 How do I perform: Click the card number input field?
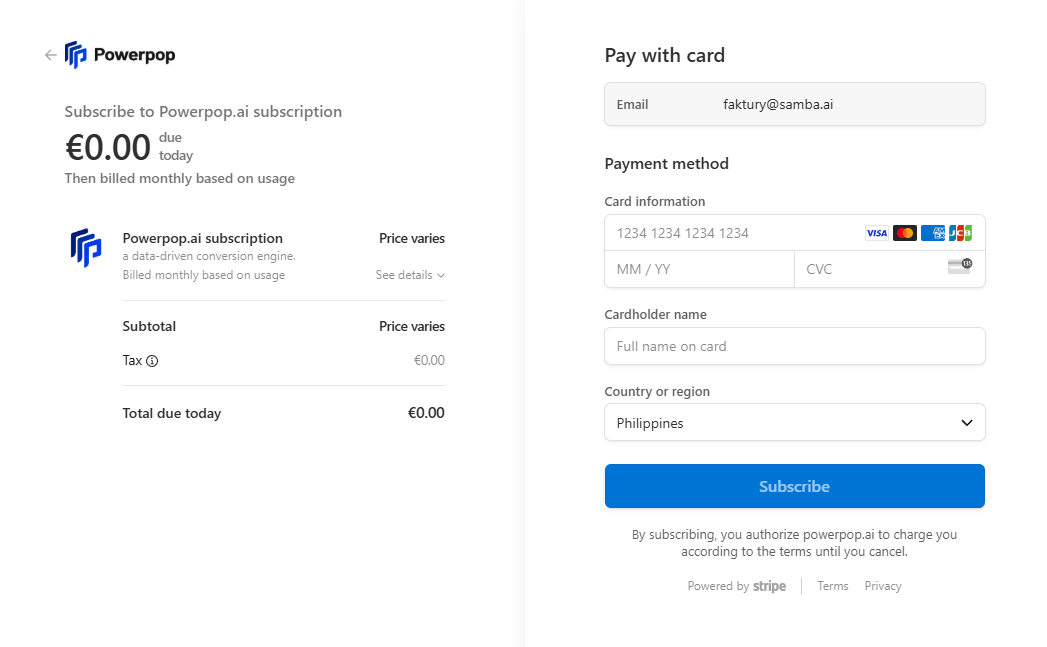pyautogui.click(x=730, y=233)
